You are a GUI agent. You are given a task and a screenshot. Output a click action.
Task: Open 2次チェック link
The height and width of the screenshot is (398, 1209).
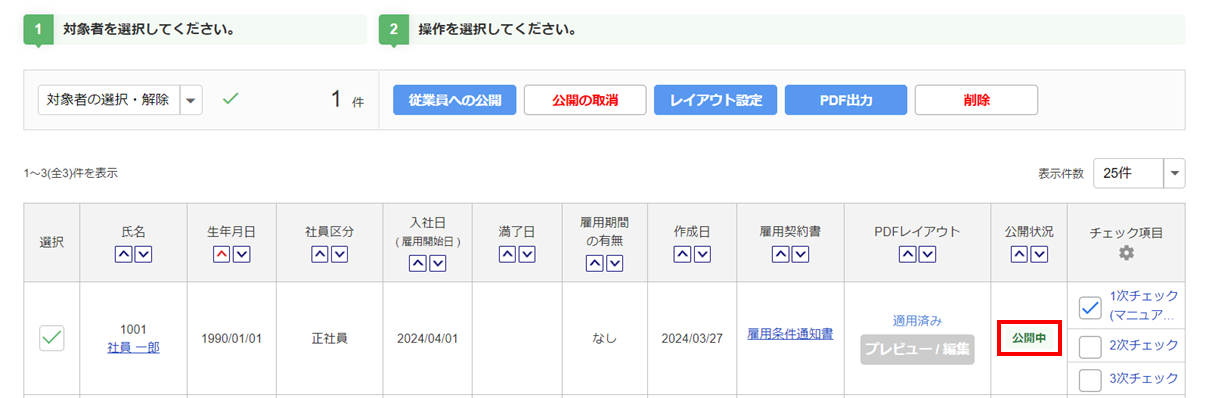point(1144,345)
